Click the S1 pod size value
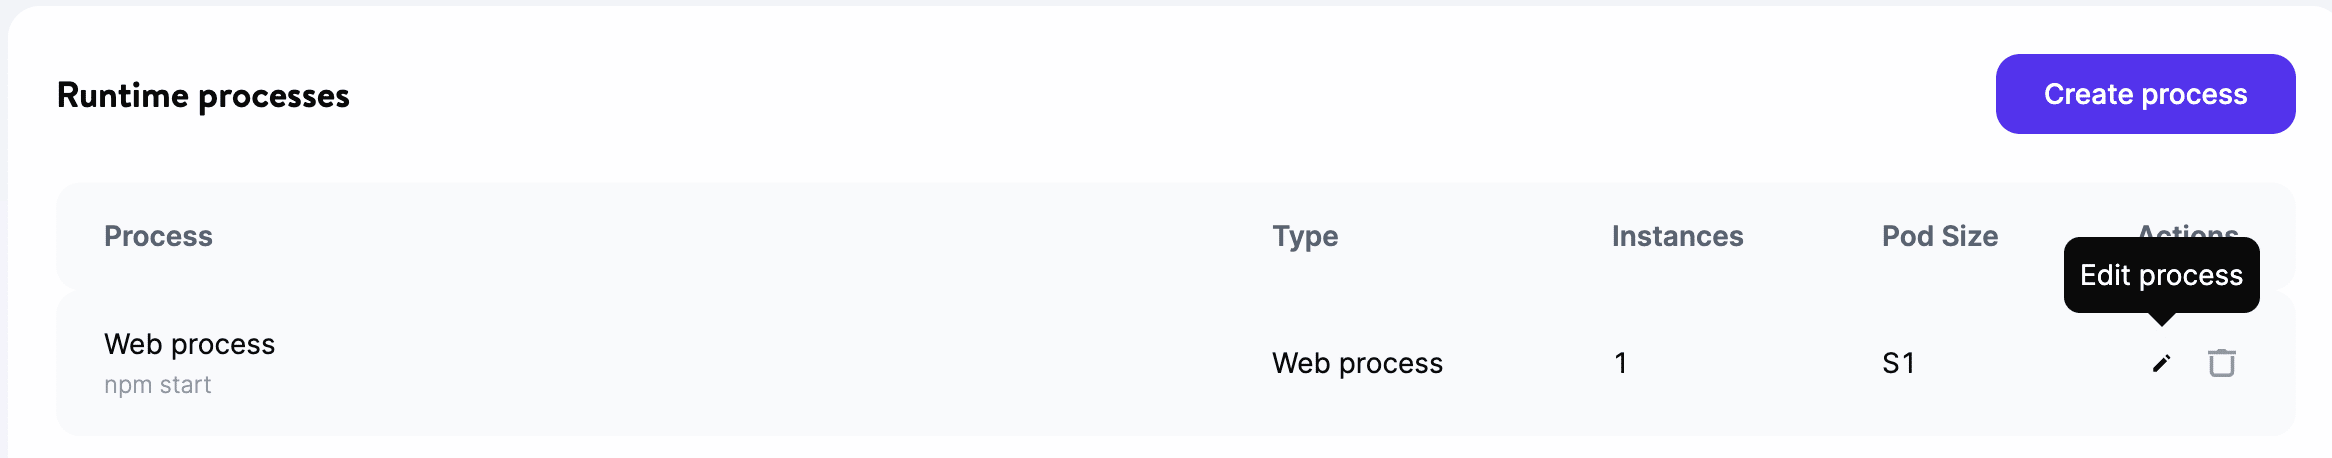This screenshot has width=2332, height=458. 1898,363
